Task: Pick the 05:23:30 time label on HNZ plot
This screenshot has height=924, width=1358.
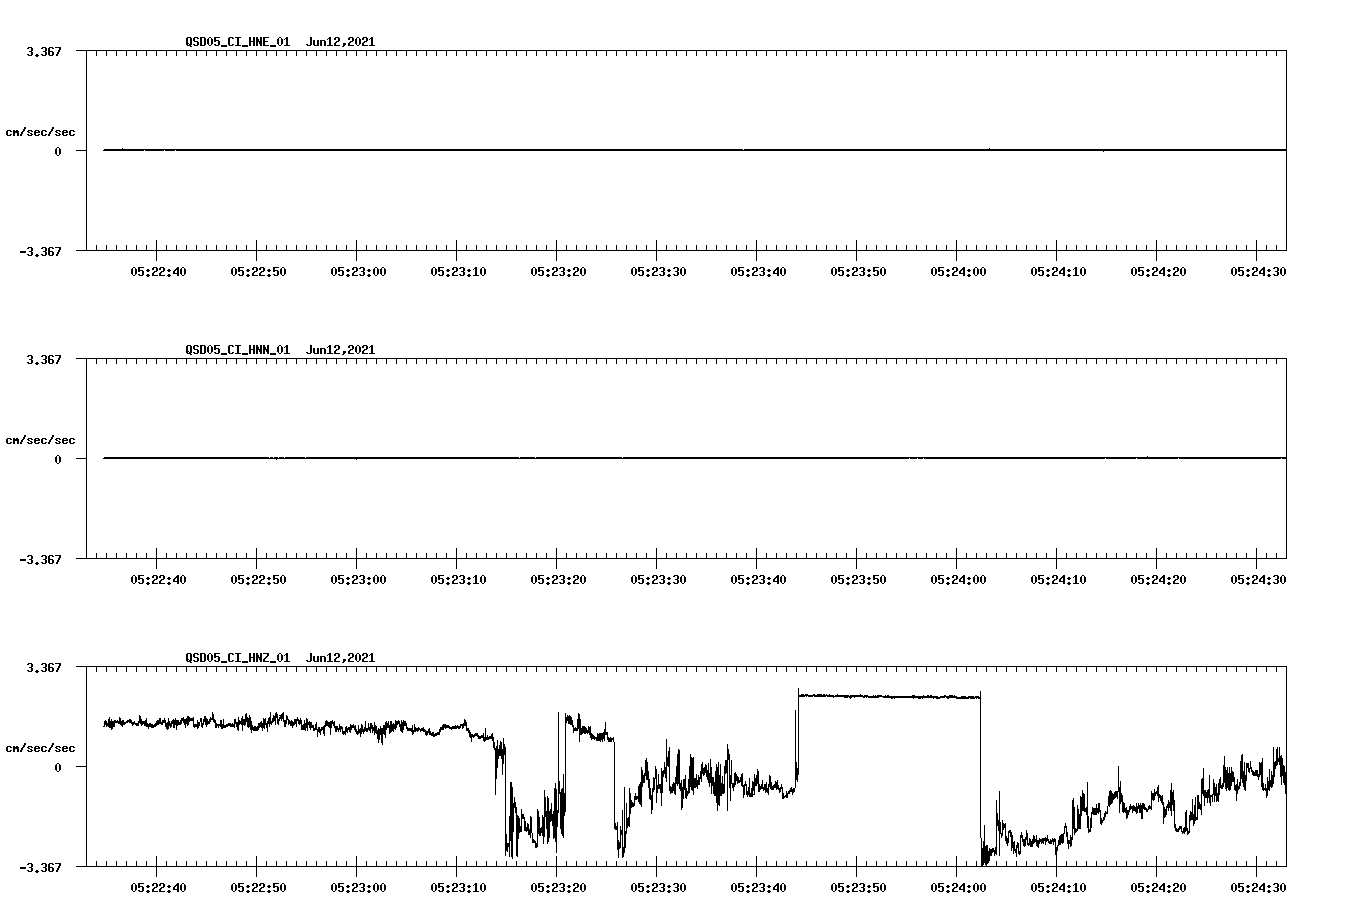Action: click(x=658, y=887)
